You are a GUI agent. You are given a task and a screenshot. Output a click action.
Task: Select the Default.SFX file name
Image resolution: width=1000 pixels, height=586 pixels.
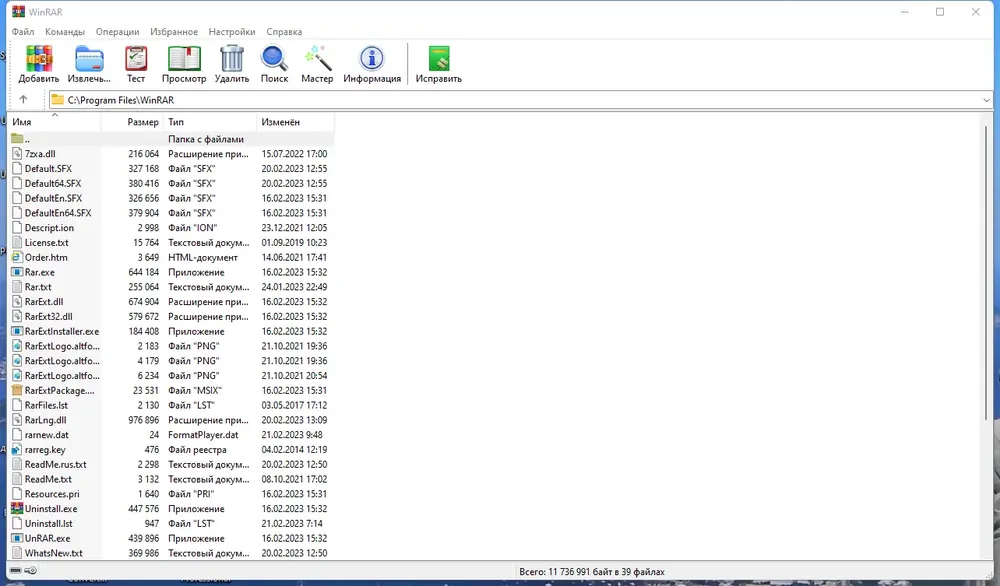point(48,168)
